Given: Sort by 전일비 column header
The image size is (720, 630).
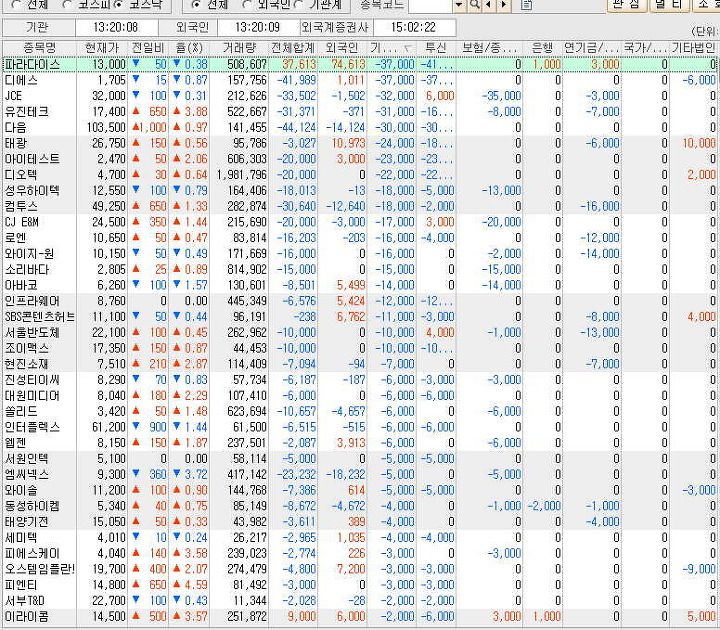Looking at the screenshot, I should coord(148,48).
